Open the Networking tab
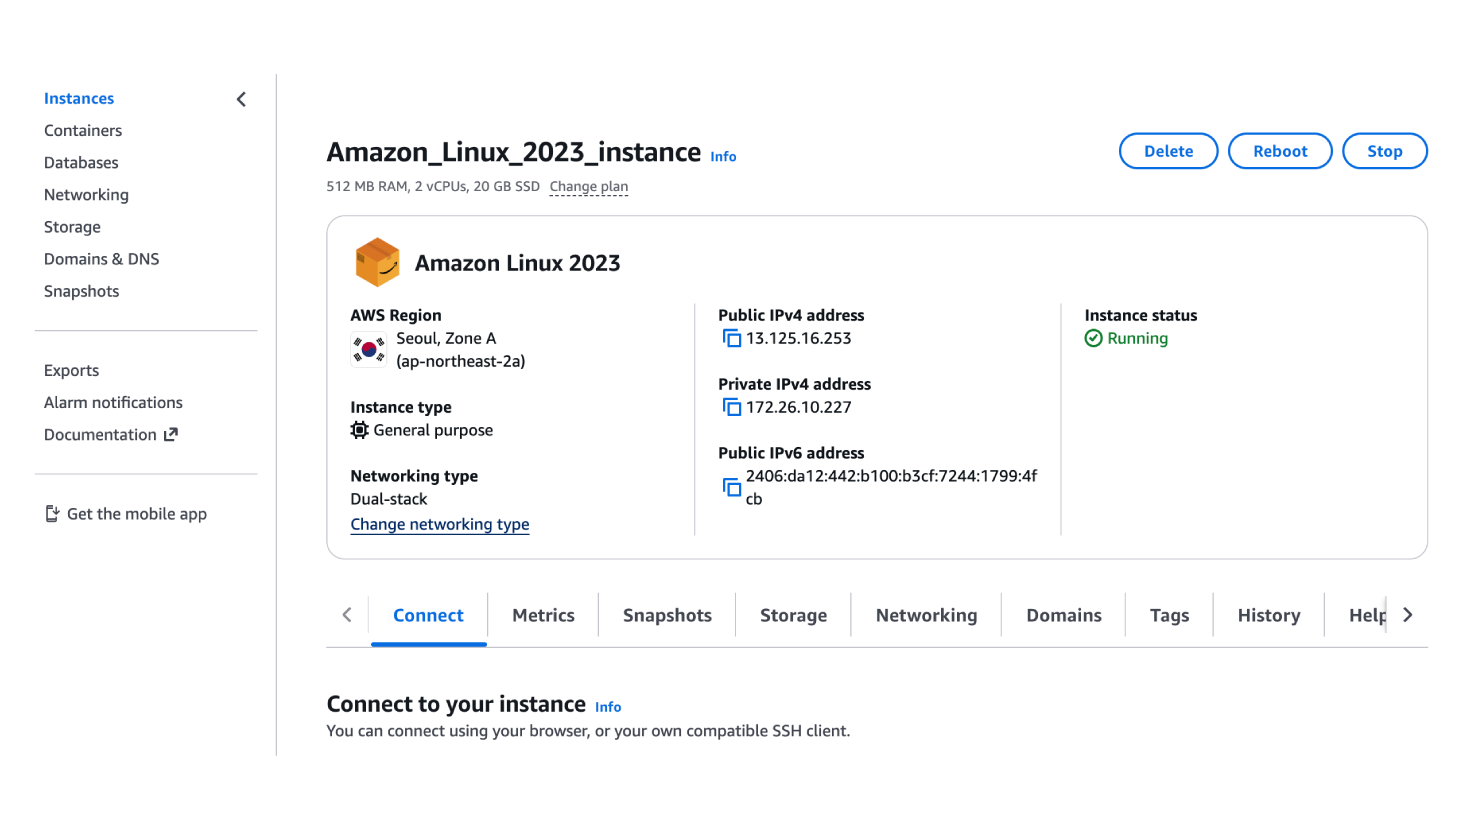The height and width of the screenshot is (830, 1478). pos(926,615)
